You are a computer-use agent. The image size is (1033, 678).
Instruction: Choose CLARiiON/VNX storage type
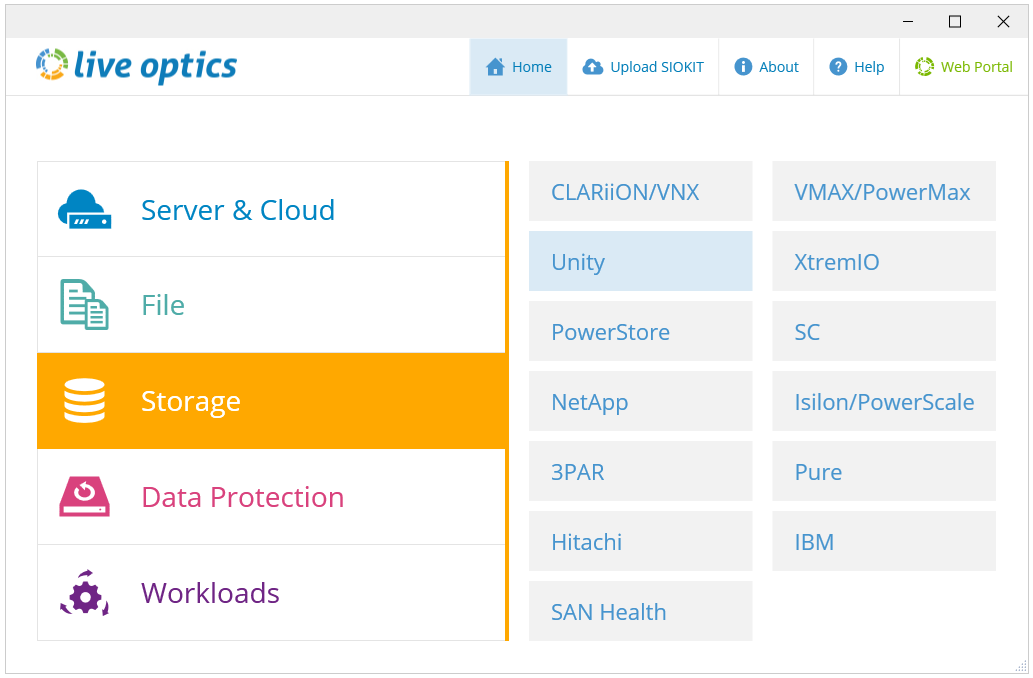[640, 192]
